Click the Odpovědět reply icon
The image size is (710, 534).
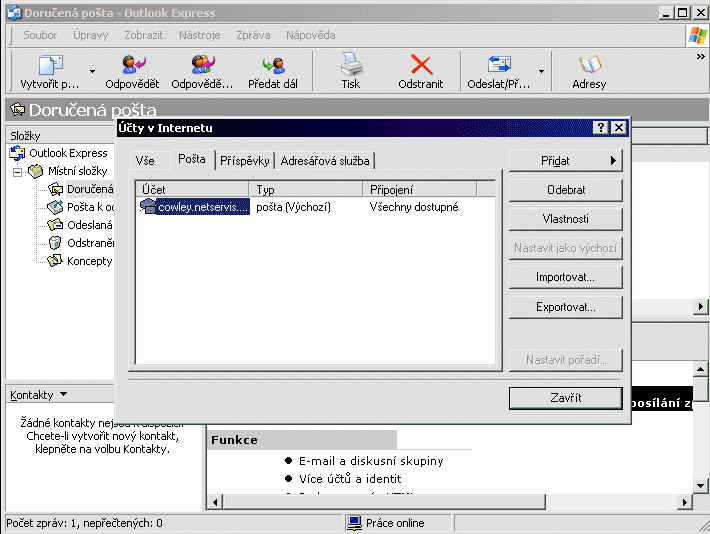tap(132, 66)
